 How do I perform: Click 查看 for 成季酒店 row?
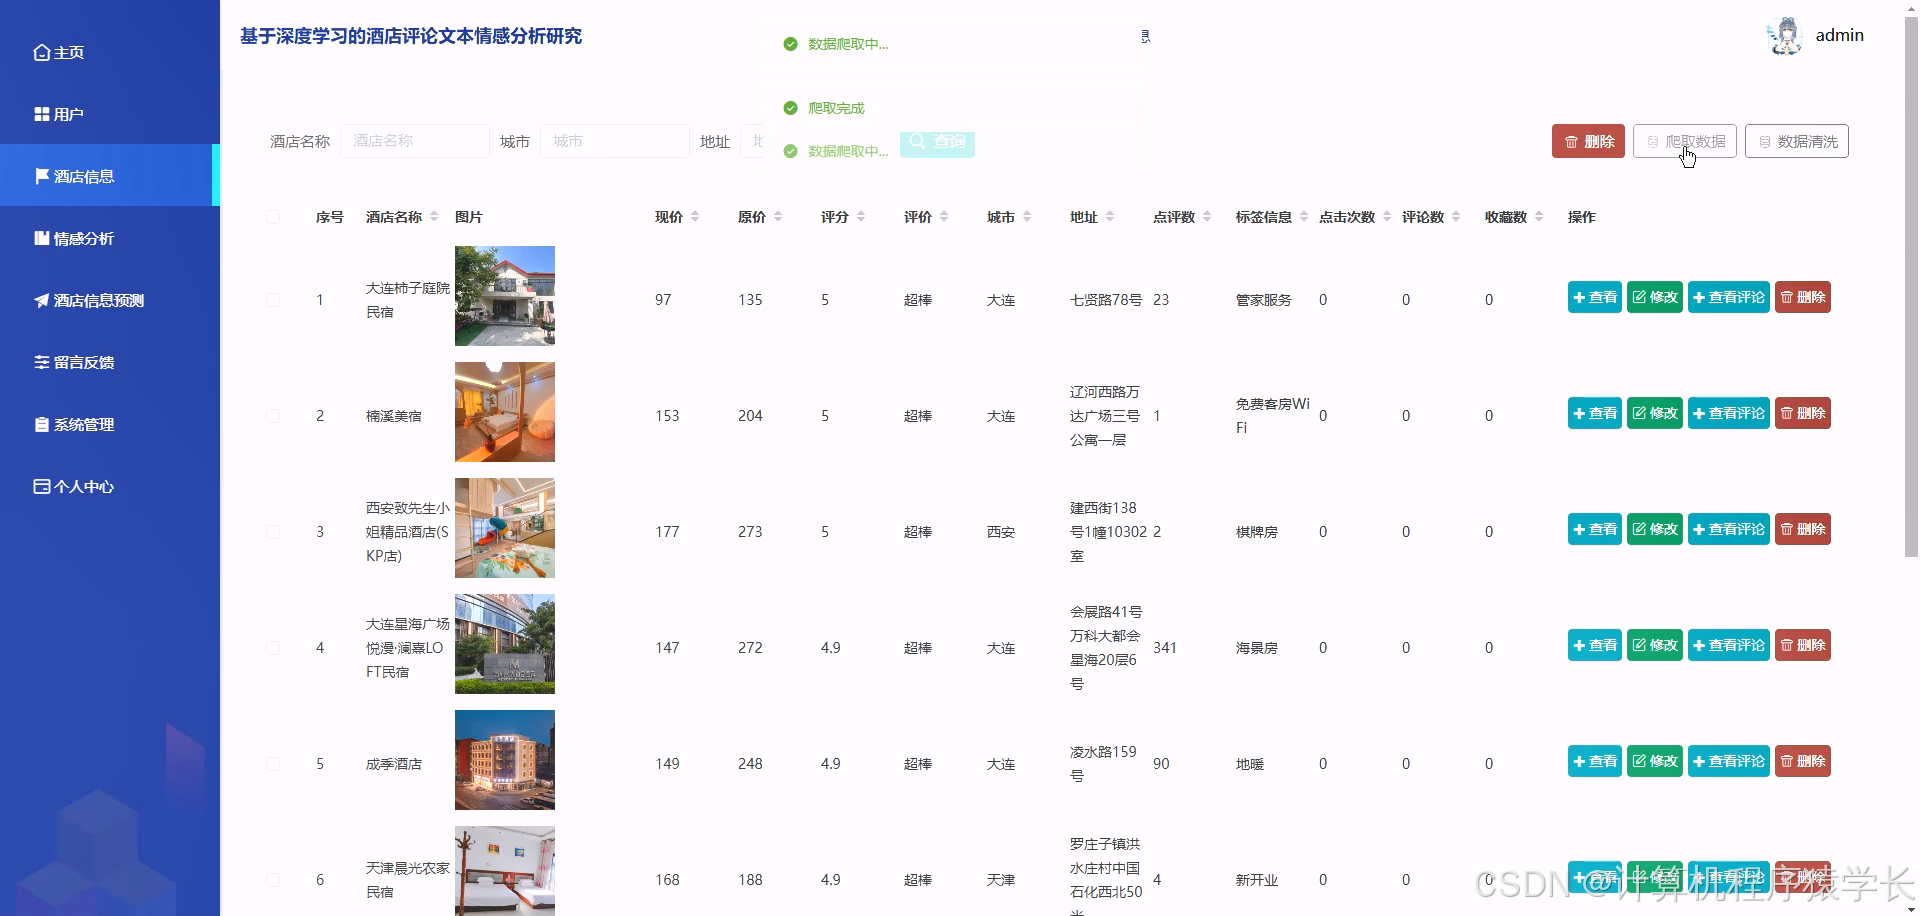pyautogui.click(x=1595, y=761)
